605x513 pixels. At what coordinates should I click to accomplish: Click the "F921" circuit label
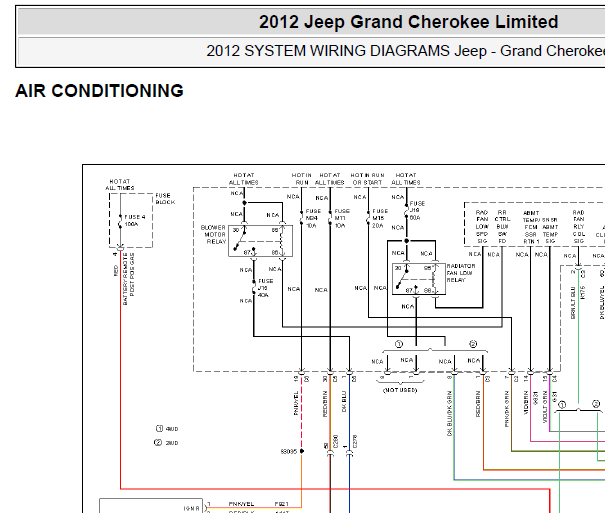pos(282,504)
